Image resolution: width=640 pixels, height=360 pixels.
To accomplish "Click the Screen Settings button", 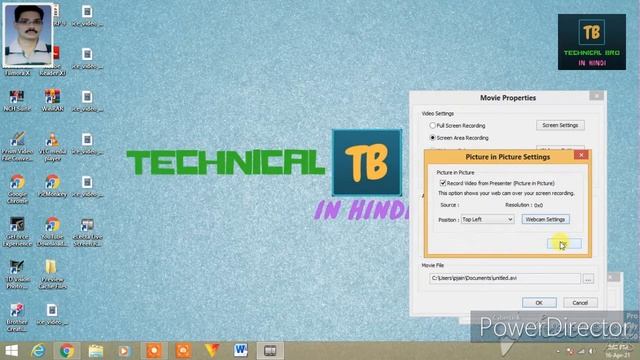I will point(560,125).
